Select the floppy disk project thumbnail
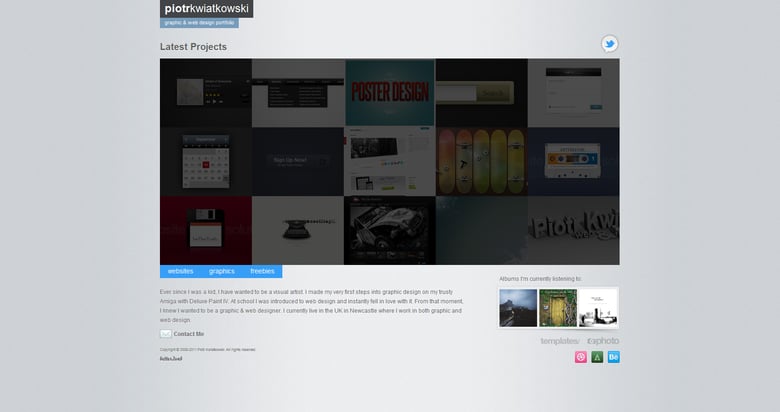This screenshot has height=412, width=780. tap(205, 230)
